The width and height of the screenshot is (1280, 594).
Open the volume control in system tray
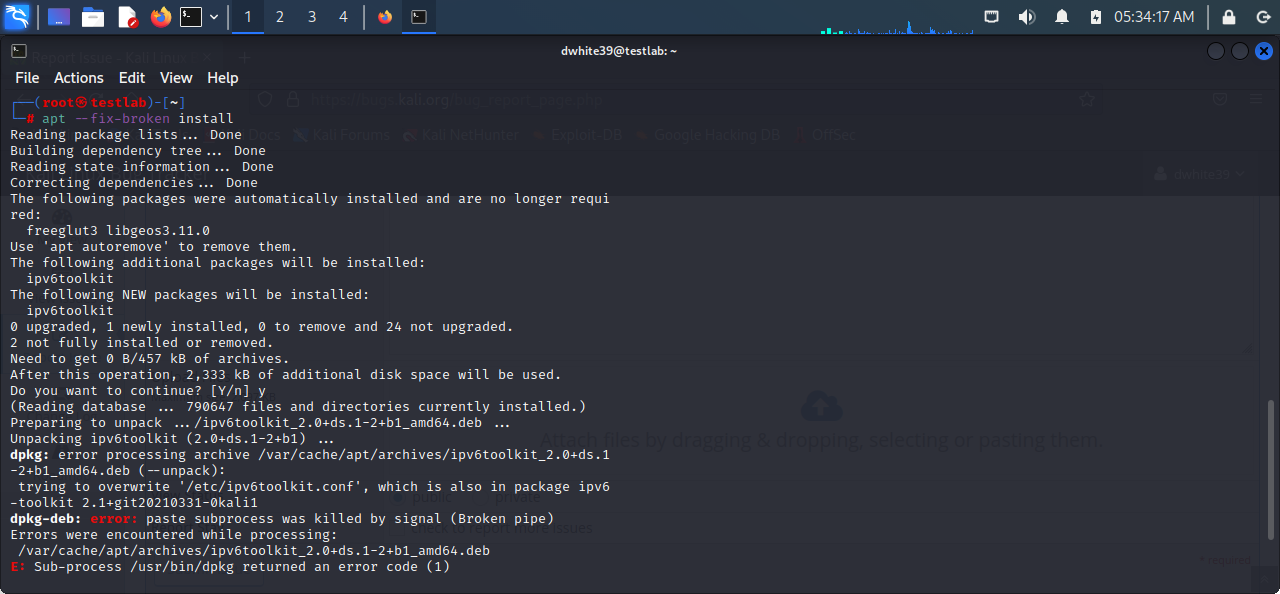click(1026, 17)
